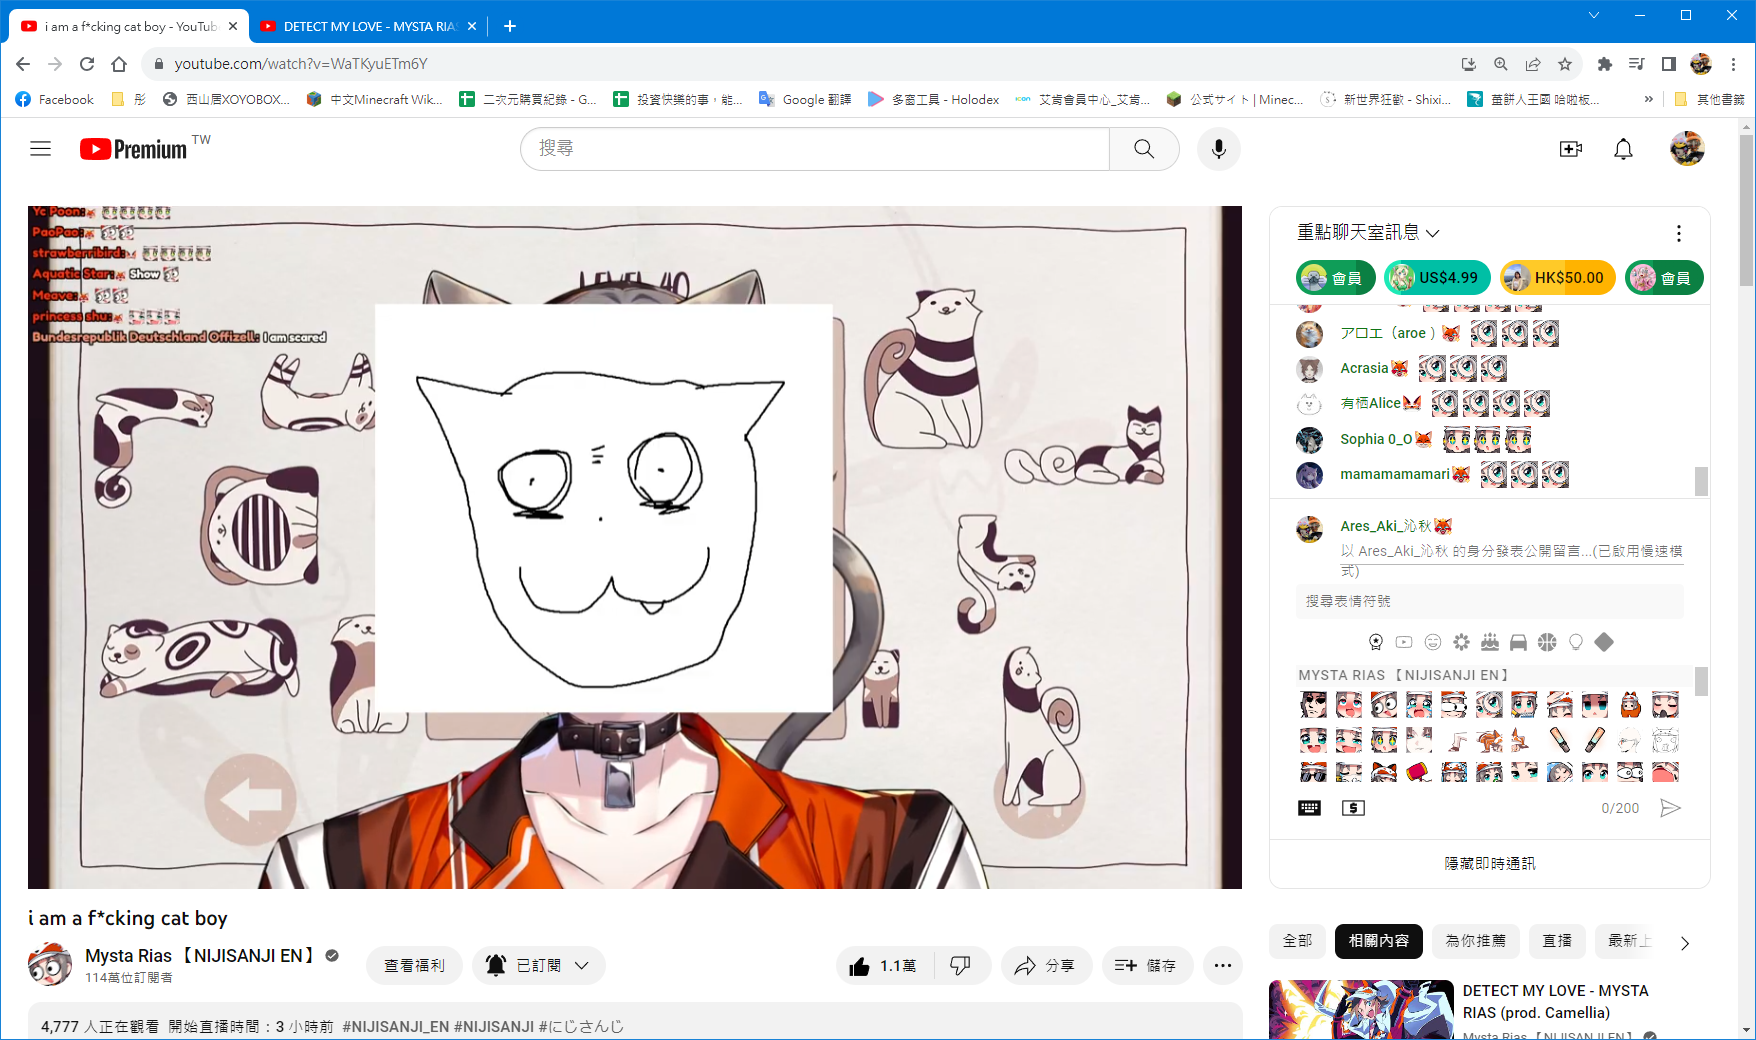Go to browser home page
Viewport: 1756px width, 1040px height.
coord(119,64)
